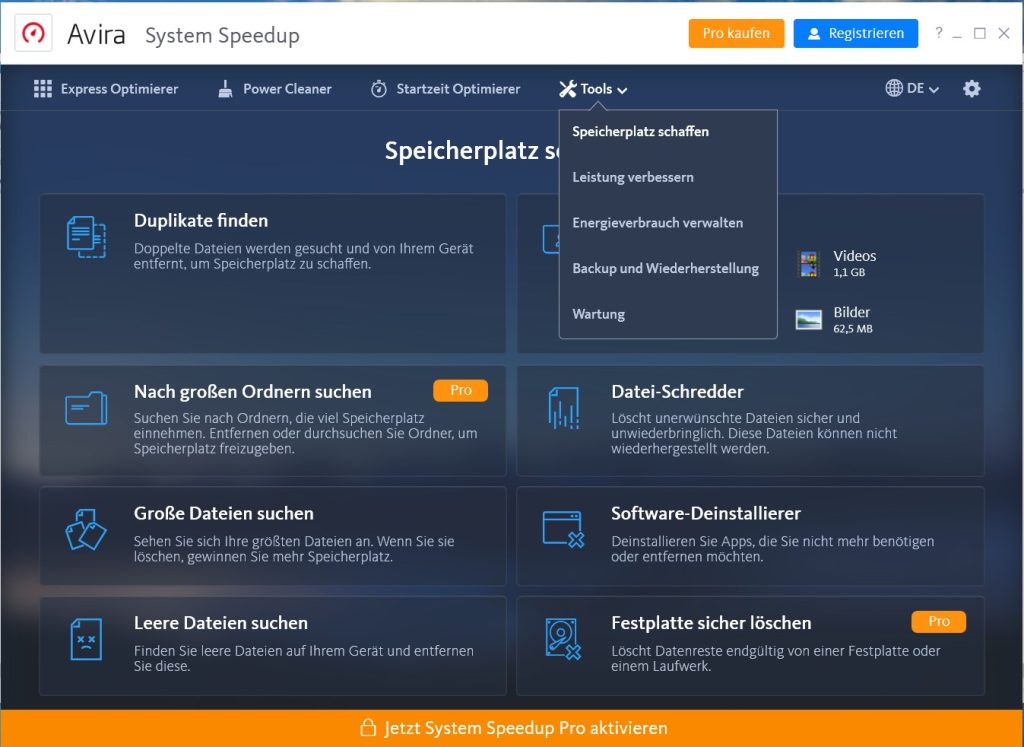Click the Bilder label
The width and height of the screenshot is (1024, 747).
click(852, 312)
